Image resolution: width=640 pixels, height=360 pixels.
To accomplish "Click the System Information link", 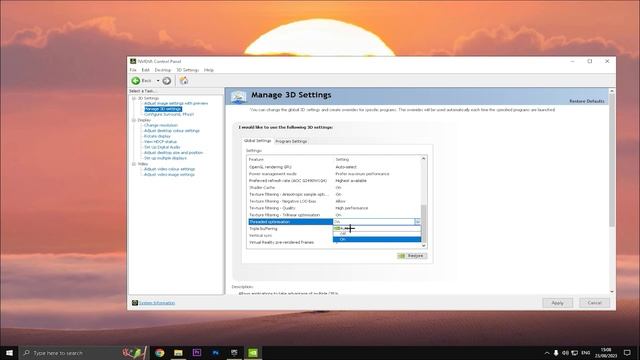I will tap(157, 303).
